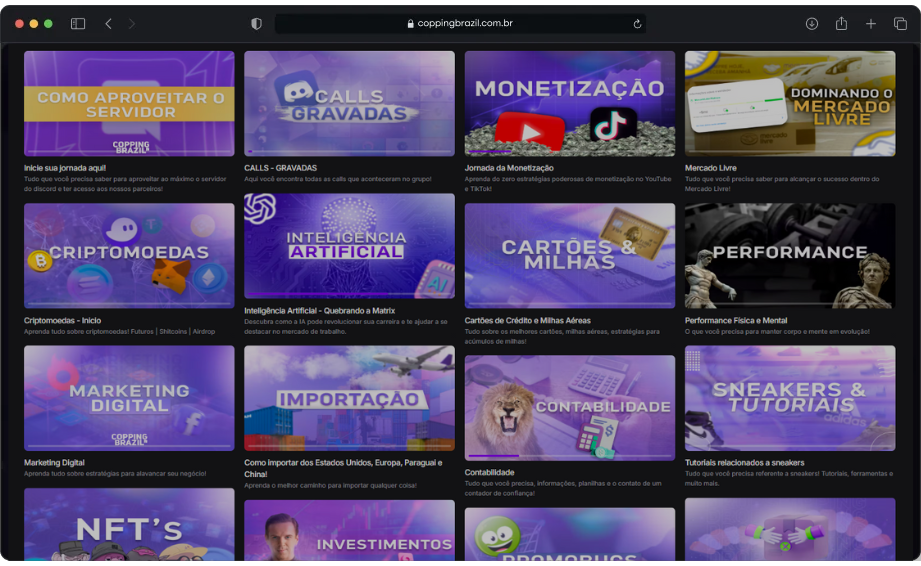Viewport: 921px width, 566px height.
Task: Click the 'Aprenda o melhor caminho para importar' text
Action: (x=330, y=486)
